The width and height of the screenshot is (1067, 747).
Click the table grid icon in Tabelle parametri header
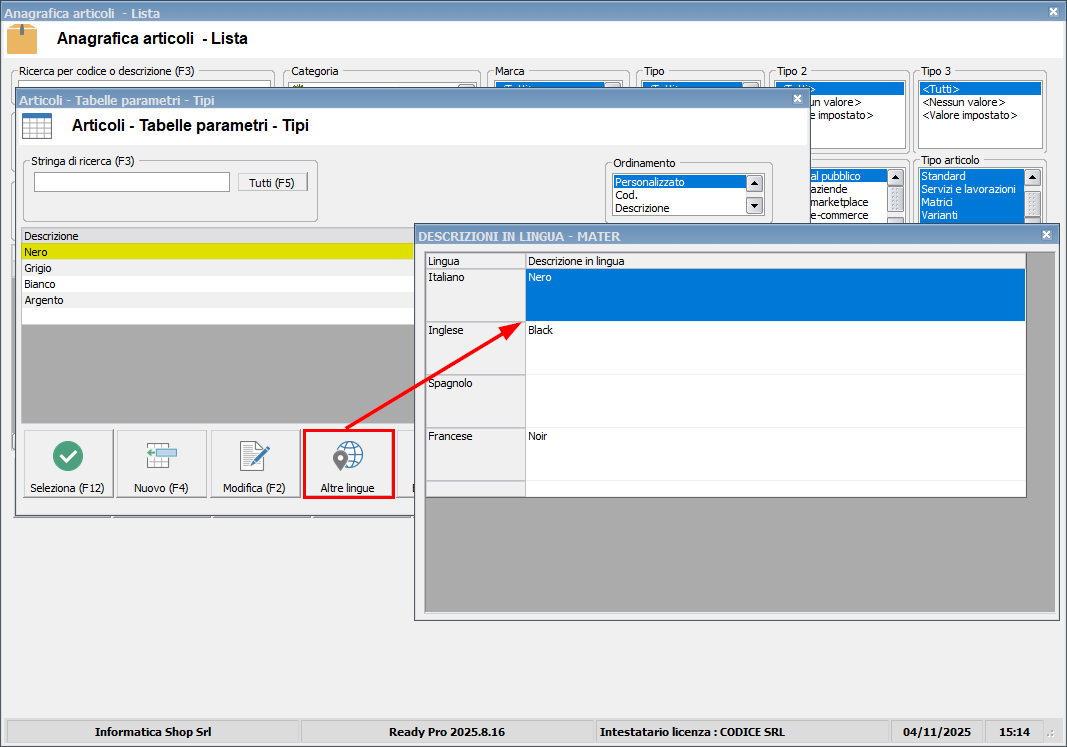click(x=37, y=126)
